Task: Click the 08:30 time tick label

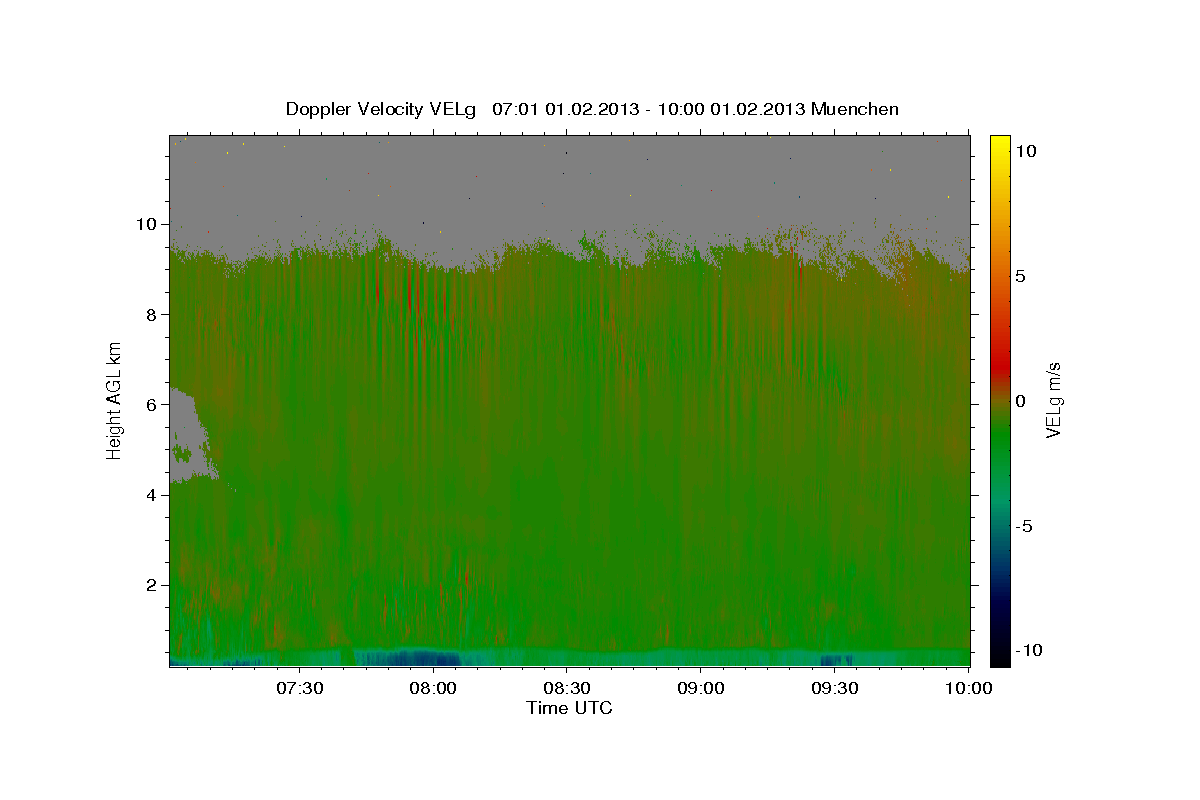Action: point(566,688)
